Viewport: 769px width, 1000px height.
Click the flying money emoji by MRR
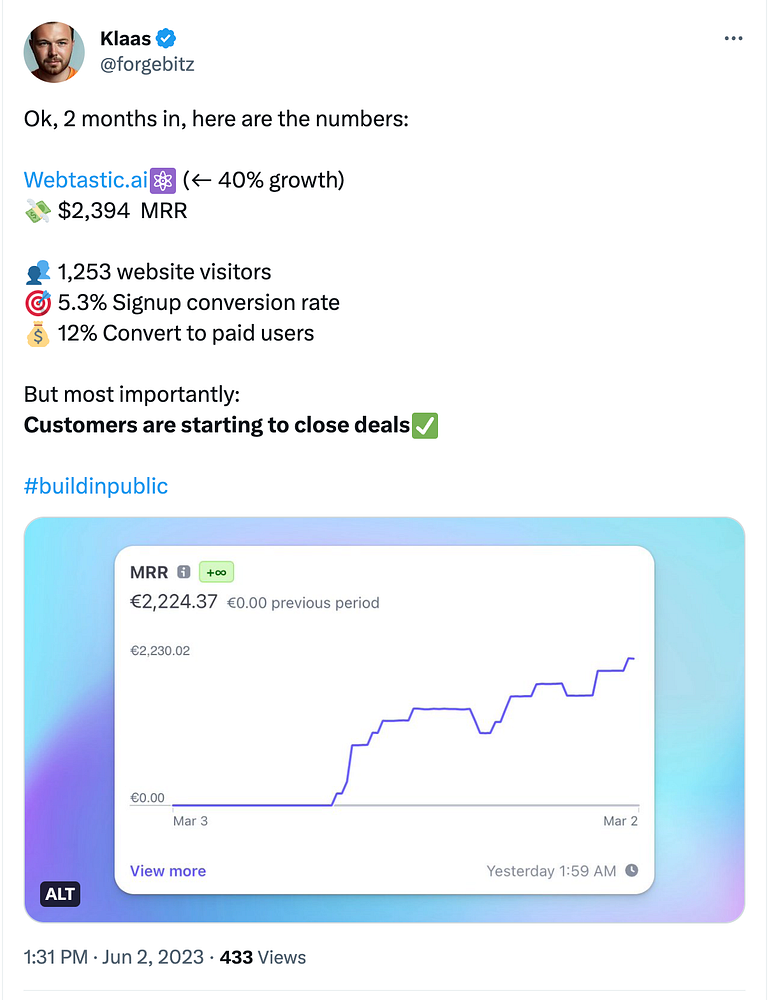38,211
